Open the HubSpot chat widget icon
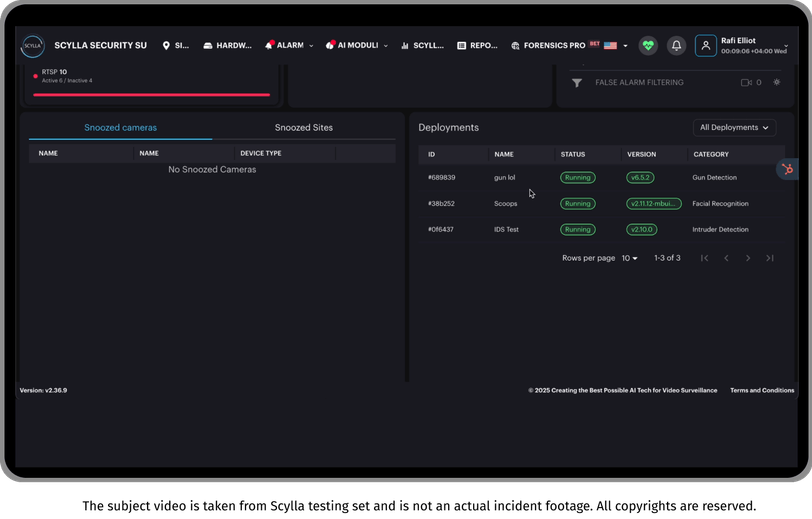 787,169
